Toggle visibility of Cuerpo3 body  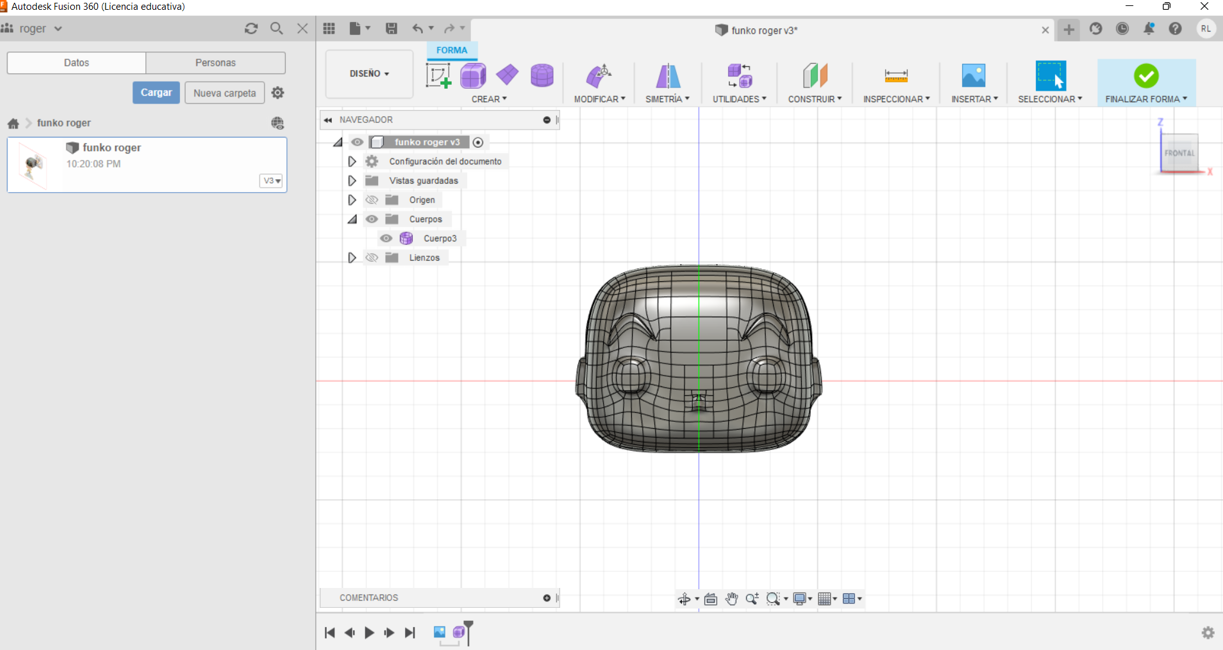coord(386,238)
